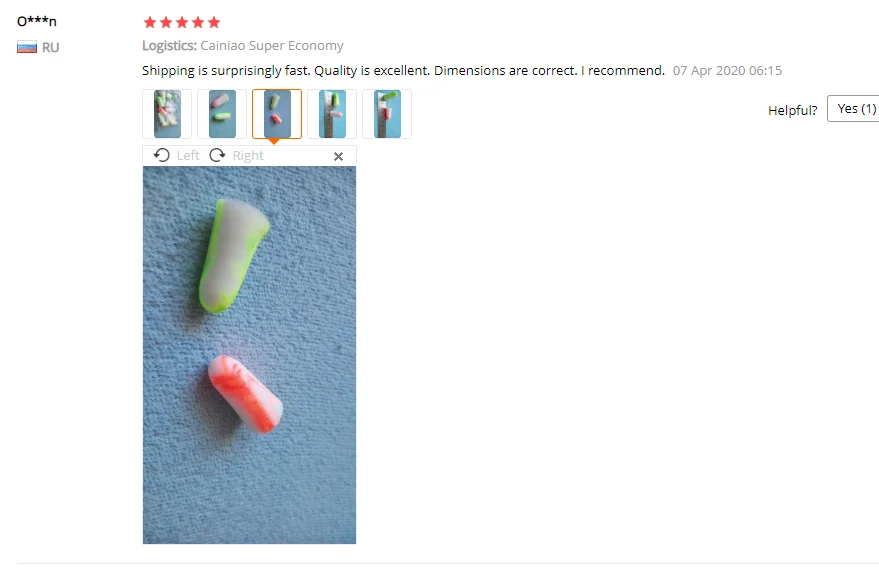Click reviewer name O***n
The width and height of the screenshot is (879, 568).
37,21
